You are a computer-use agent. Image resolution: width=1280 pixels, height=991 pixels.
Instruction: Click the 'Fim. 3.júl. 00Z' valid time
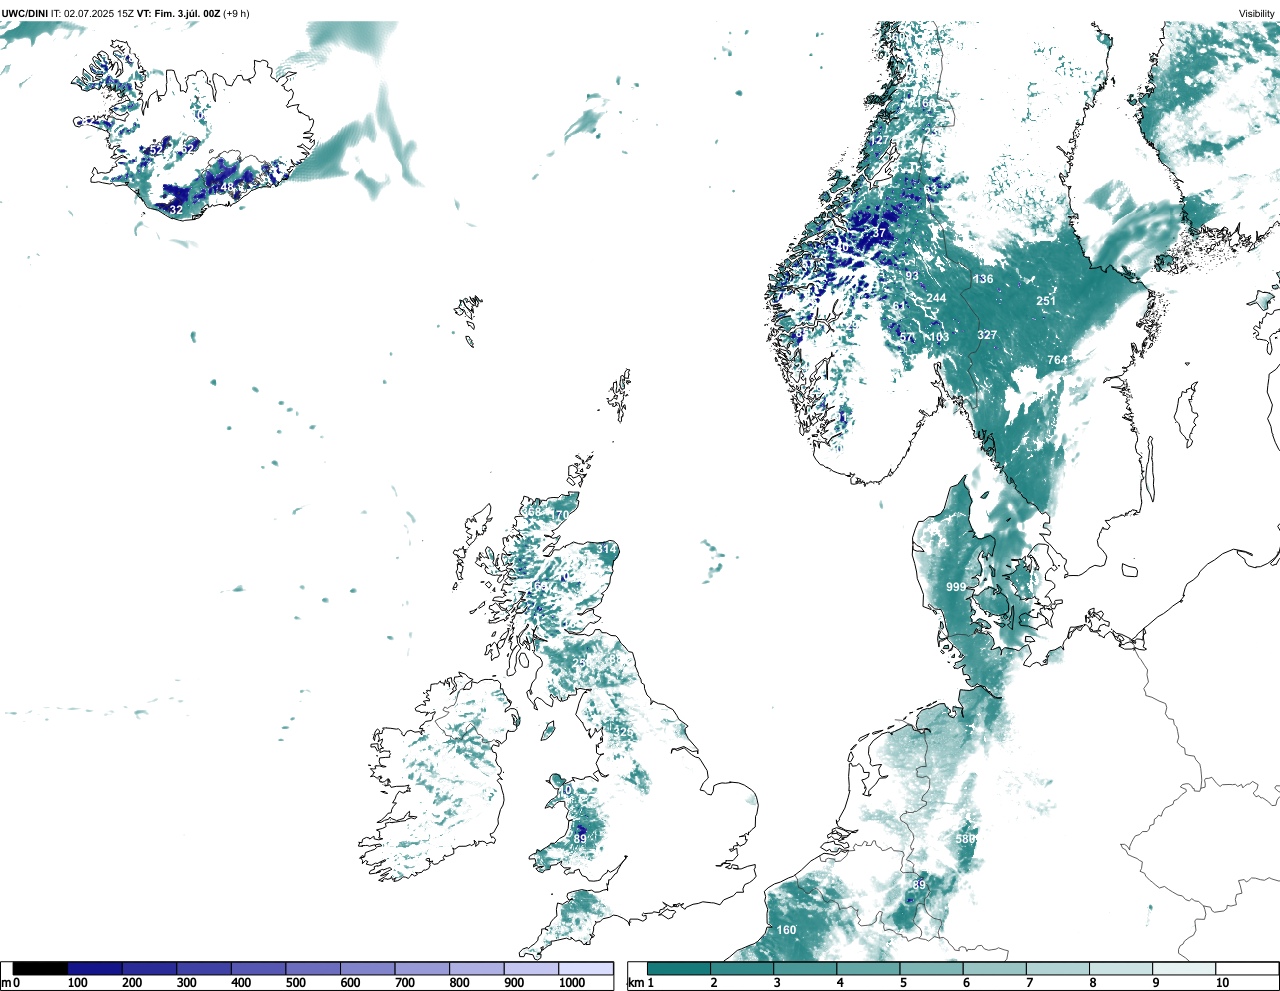[x=187, y=13]
